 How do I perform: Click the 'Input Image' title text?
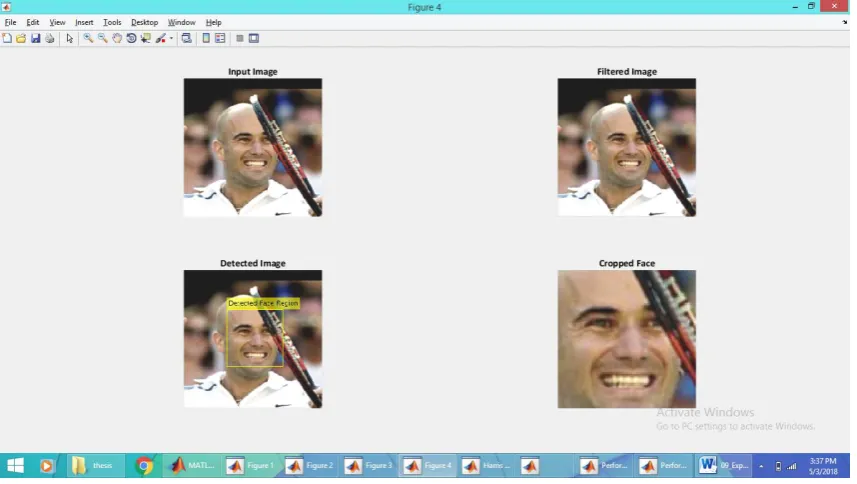253,72
